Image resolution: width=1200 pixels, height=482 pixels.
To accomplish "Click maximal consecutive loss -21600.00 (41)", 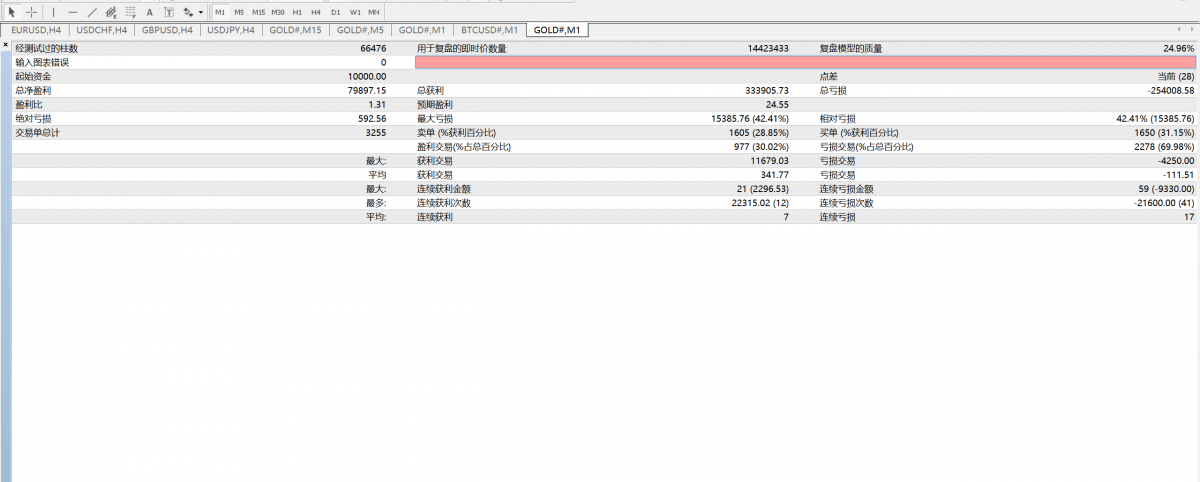I will coord(1164,202).
